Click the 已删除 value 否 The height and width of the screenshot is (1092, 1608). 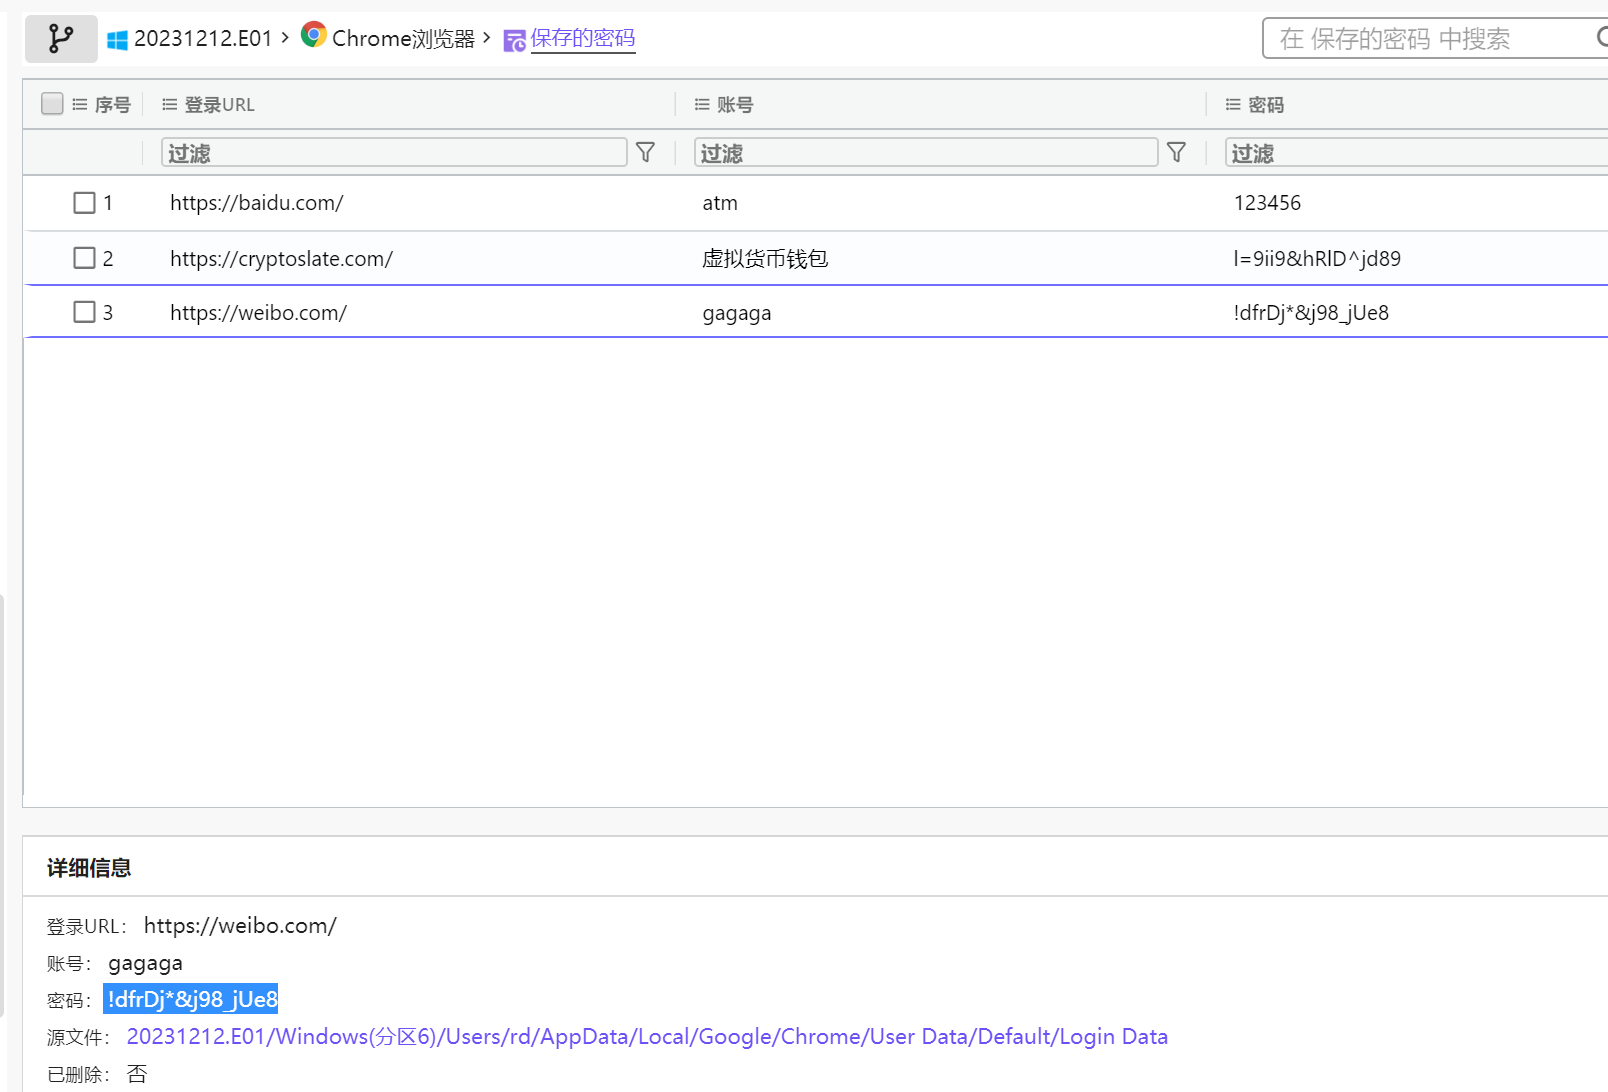point(137,1074)
